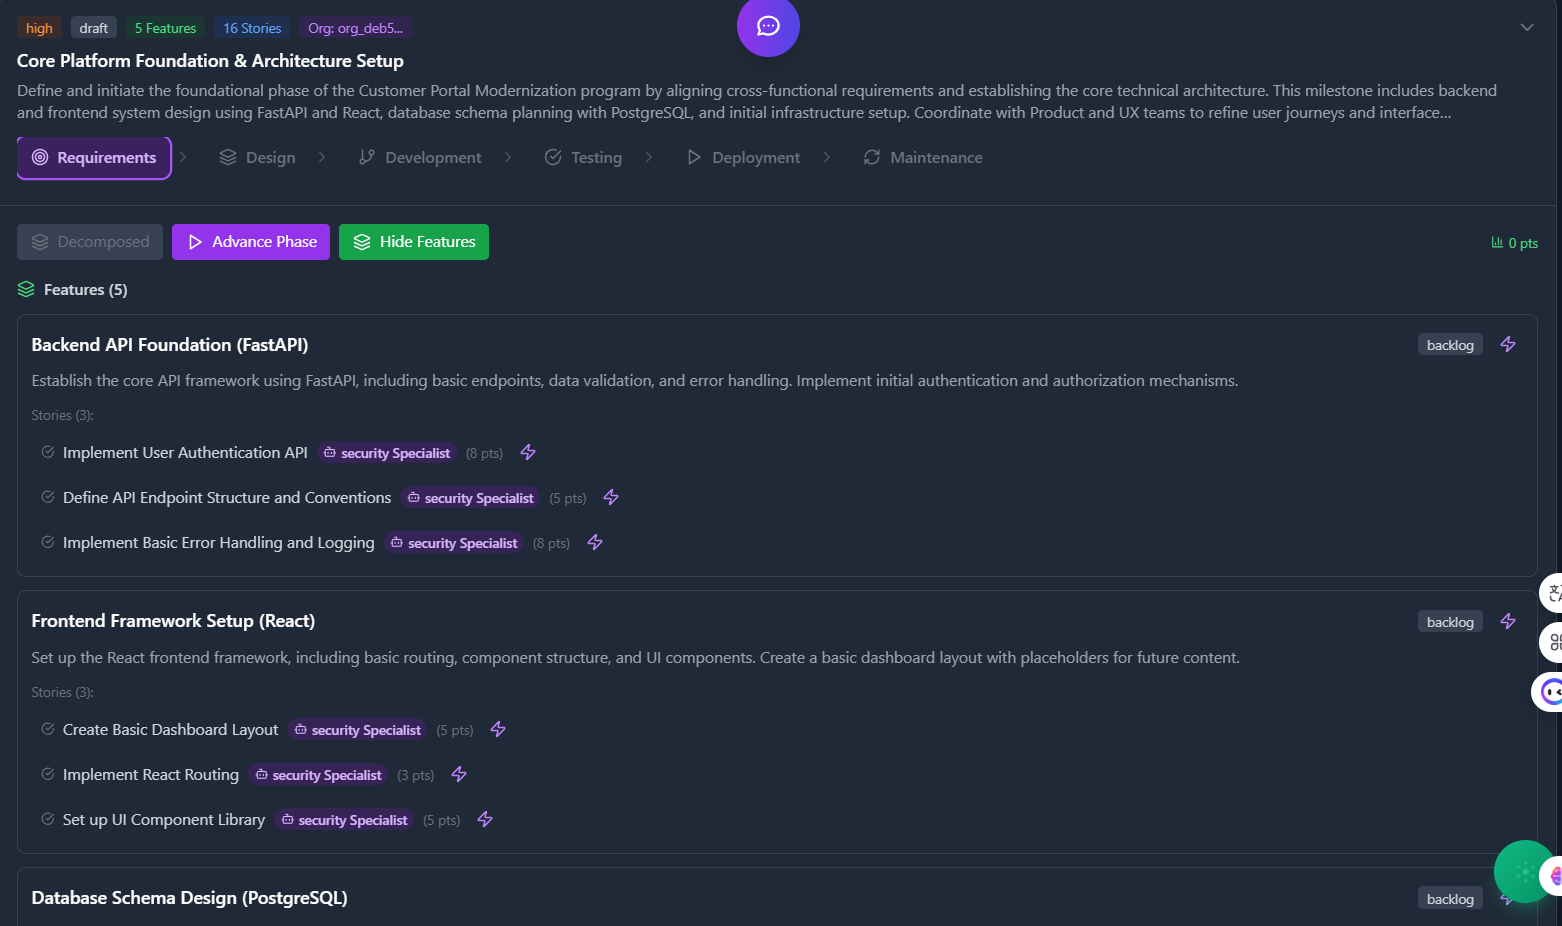Click security Specialist tag on Set up UI Component Library

pyautogui.click(x=344, y=820)
